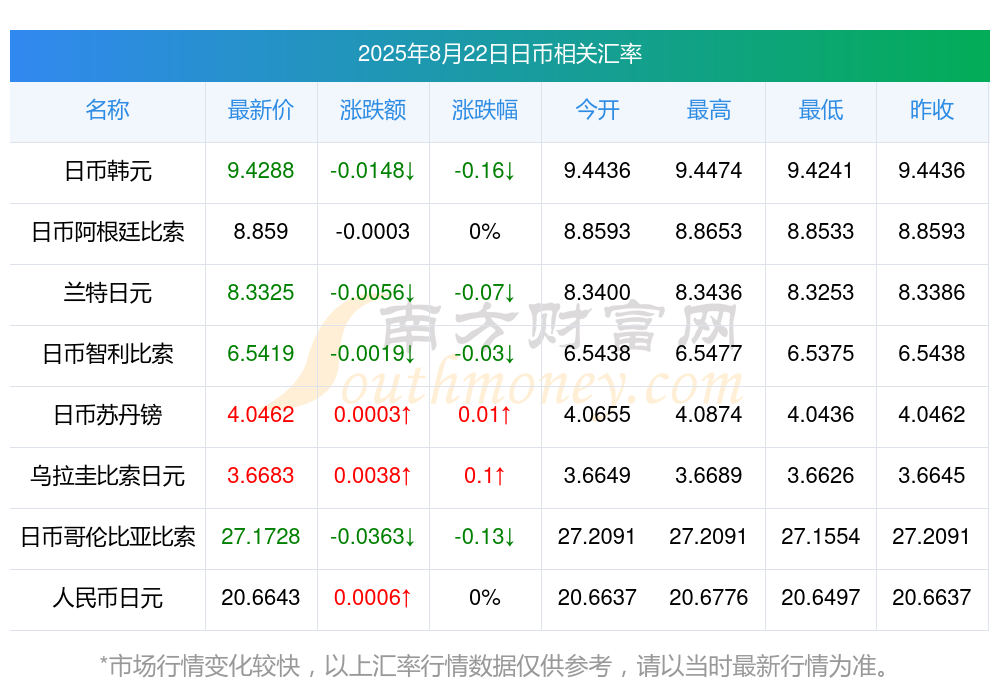Click the 日币智利比索 row name
1000x698 pixels.
click(x=108, y=353)
